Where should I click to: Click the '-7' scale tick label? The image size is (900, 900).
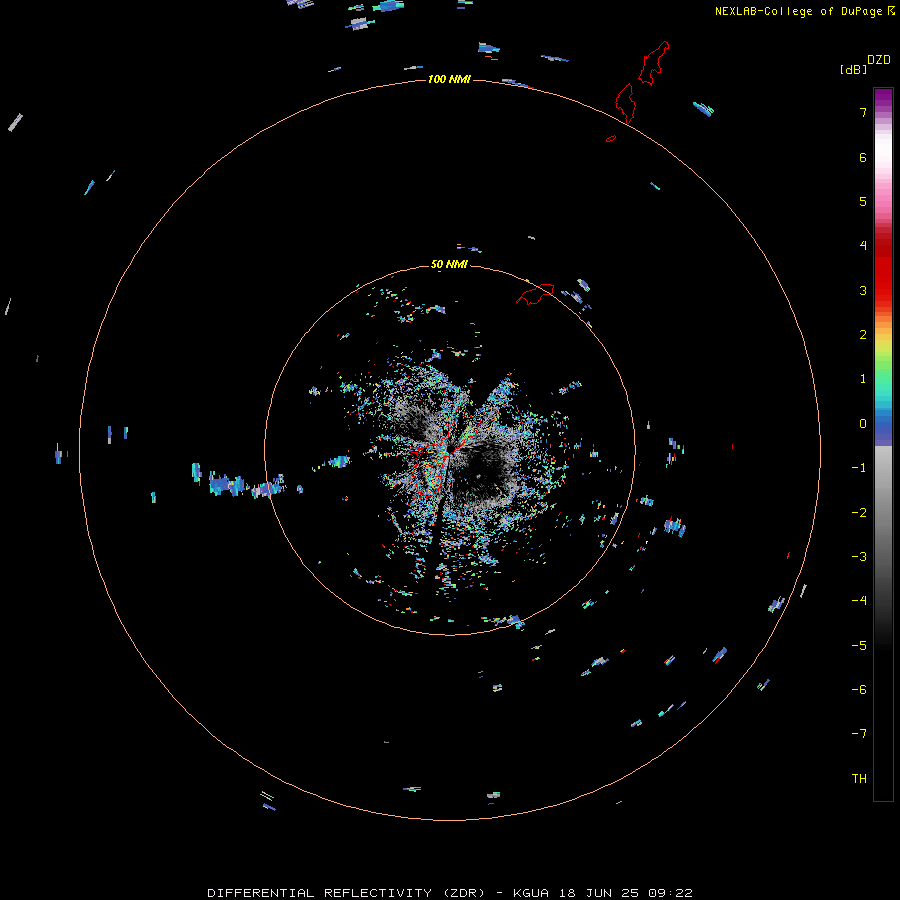point(859,734)
